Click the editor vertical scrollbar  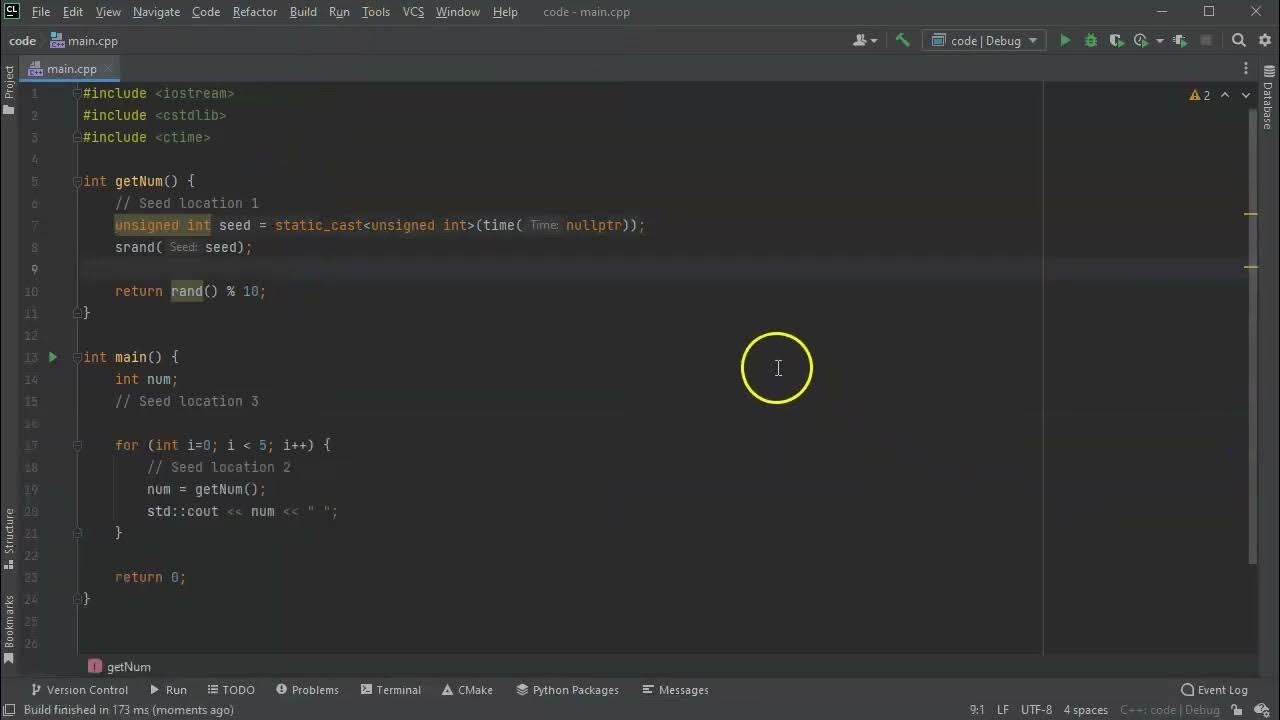(1253, 335)
